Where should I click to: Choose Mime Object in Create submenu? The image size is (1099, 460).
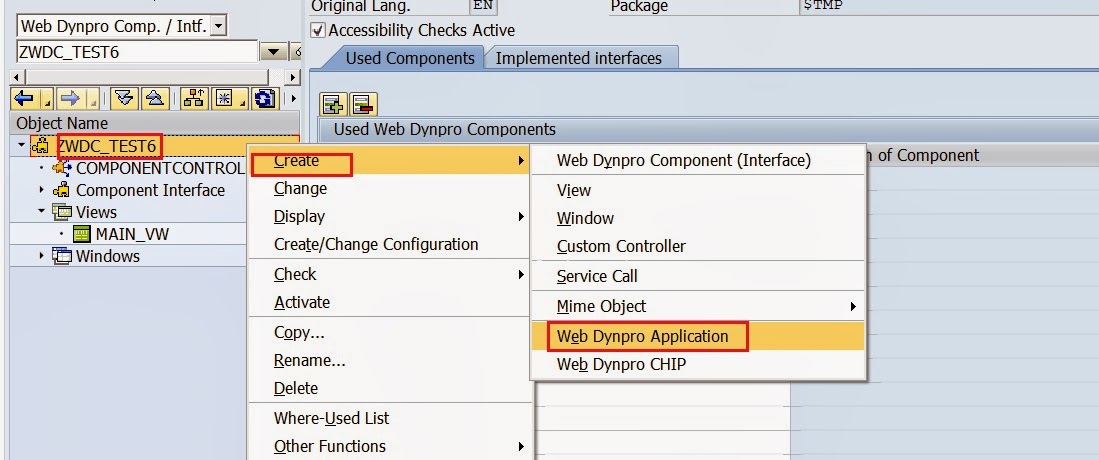coord(697,306)
